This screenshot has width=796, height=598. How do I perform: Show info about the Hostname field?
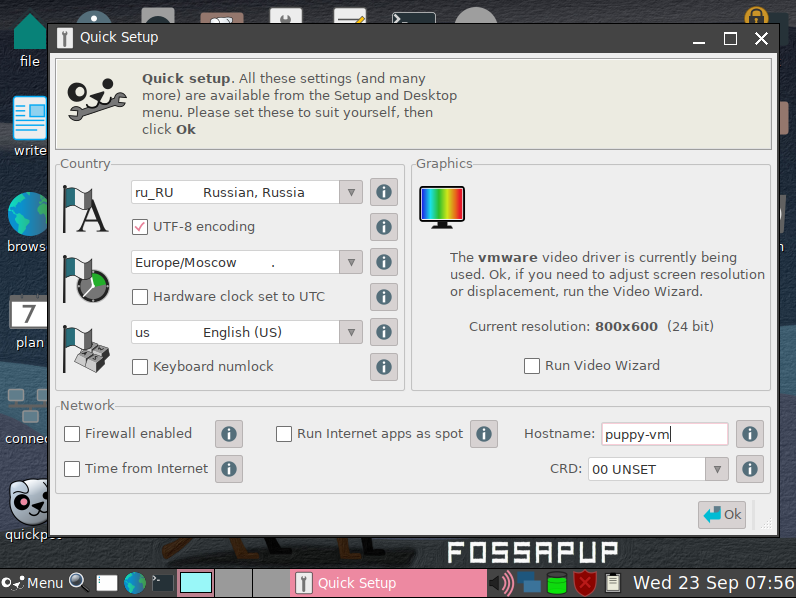click(750, 434)
